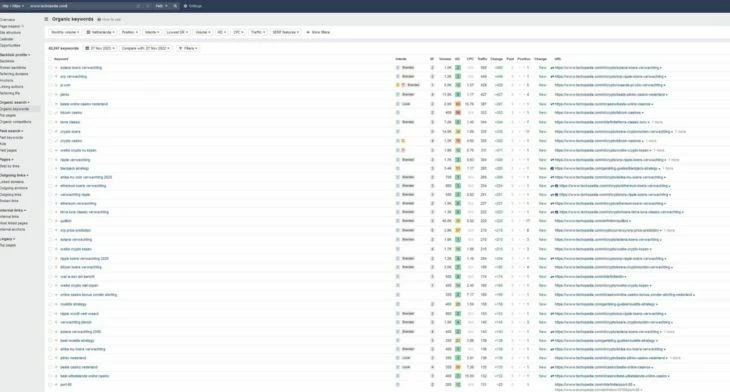Image resolution: width=730 pixels, height=392 pixels.
Task: Click keyword link beste roulette strategy
Action: (x=77, y=340)
